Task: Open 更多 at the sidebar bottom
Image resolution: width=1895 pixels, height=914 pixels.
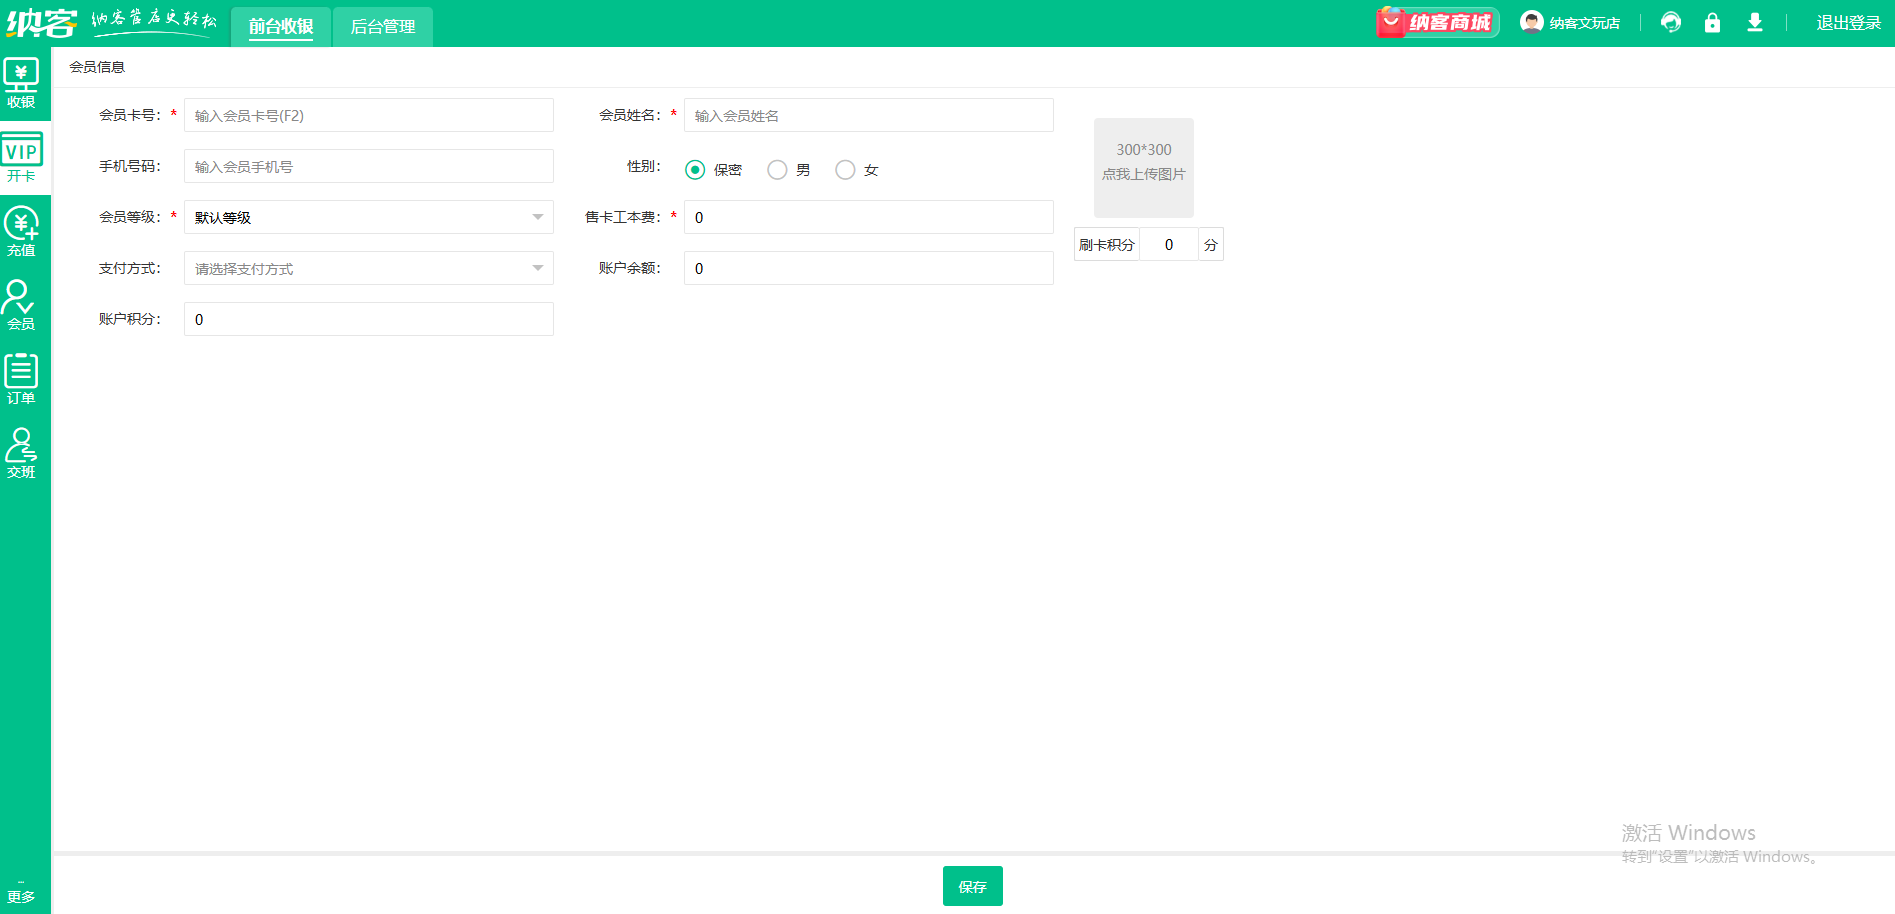Action: pyautogui.click(x=21, y=893)
